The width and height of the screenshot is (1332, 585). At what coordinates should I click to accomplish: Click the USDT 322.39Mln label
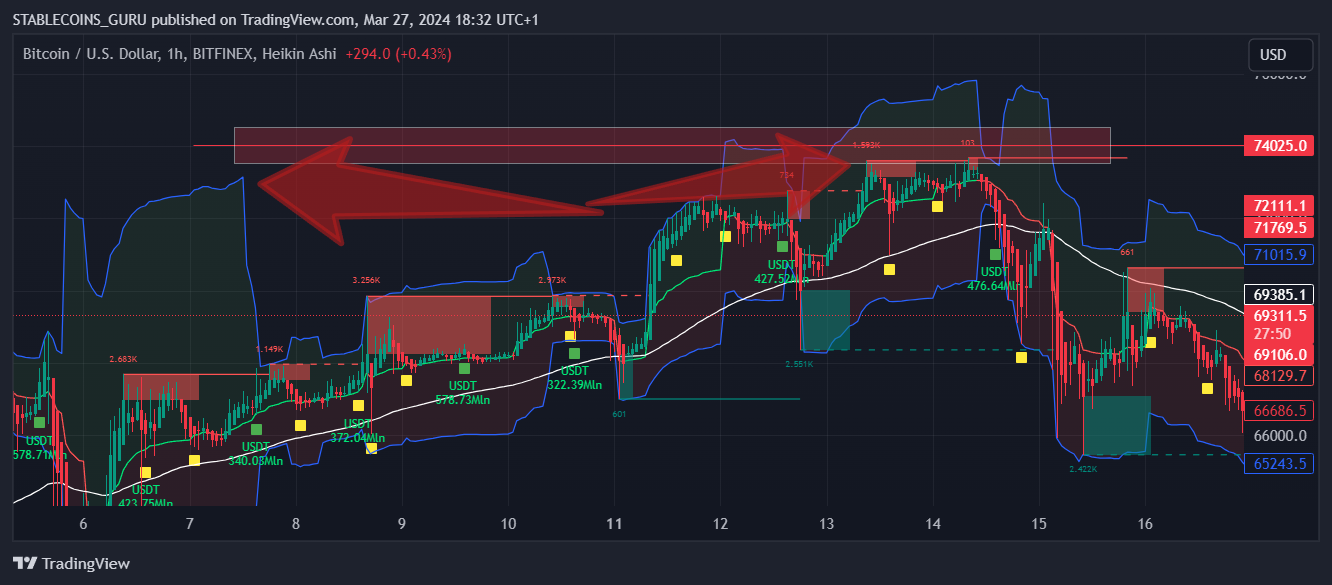pos(575,377)
